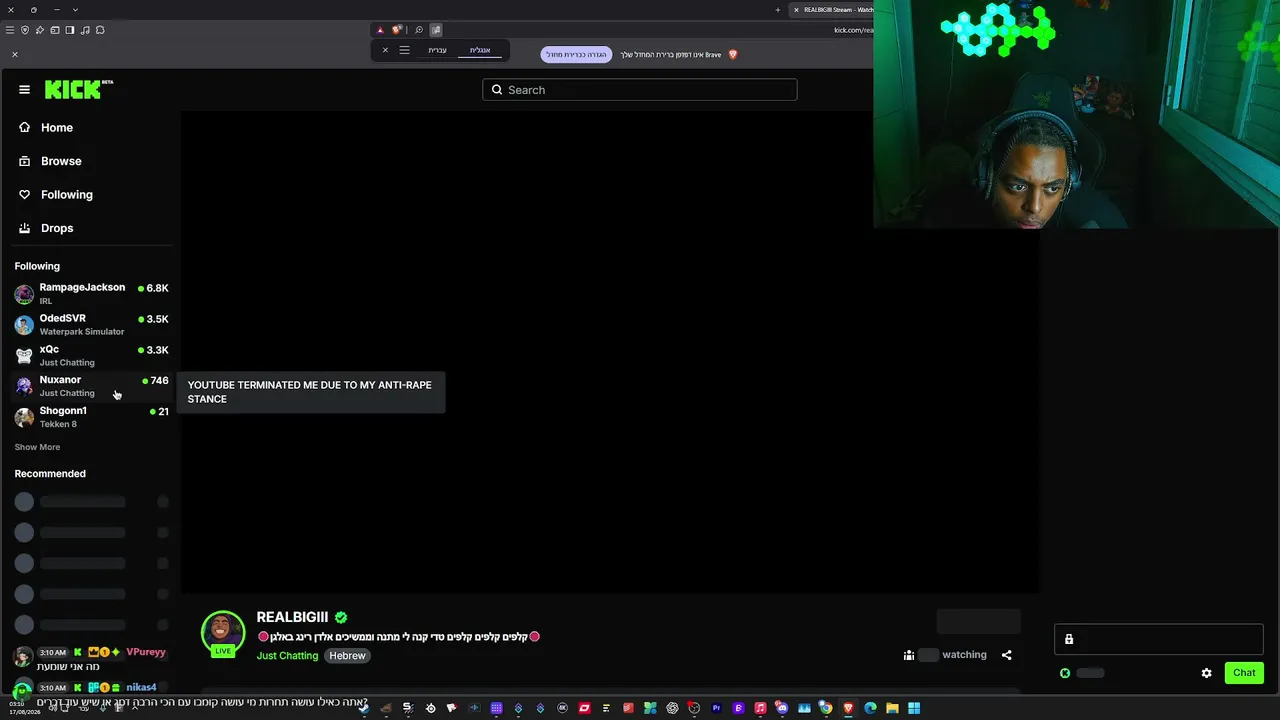
Task: Click the Kick points icon below chat
Action: (1065, 673)
